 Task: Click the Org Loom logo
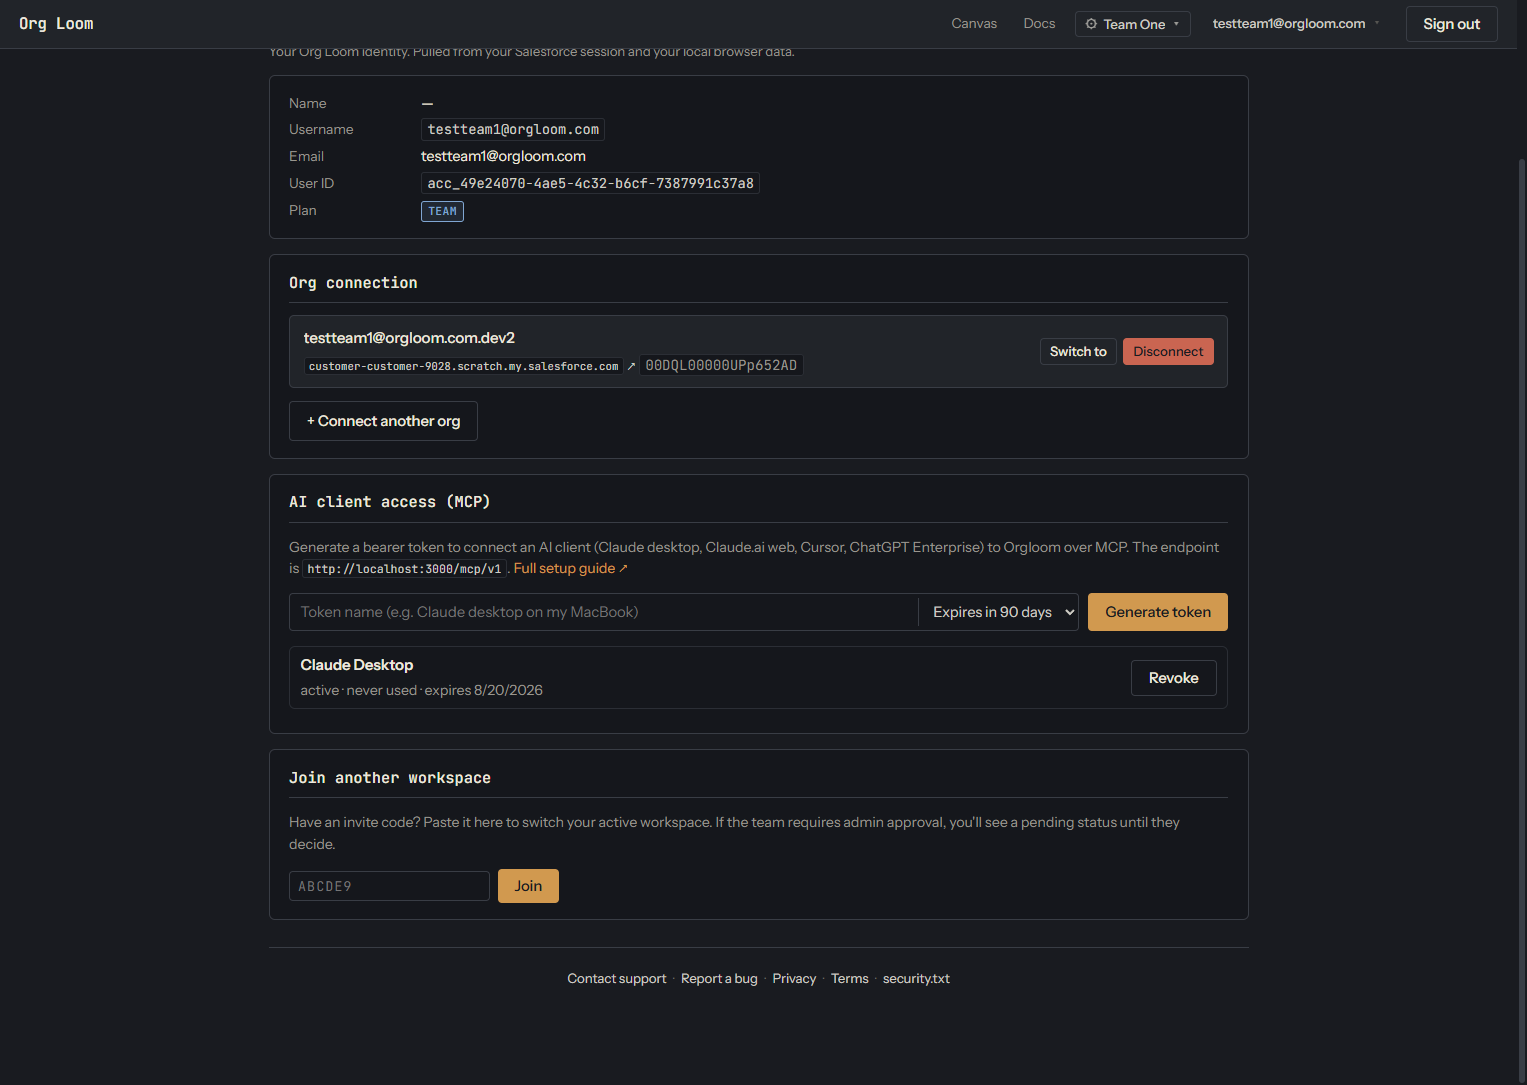coord(56,24)
